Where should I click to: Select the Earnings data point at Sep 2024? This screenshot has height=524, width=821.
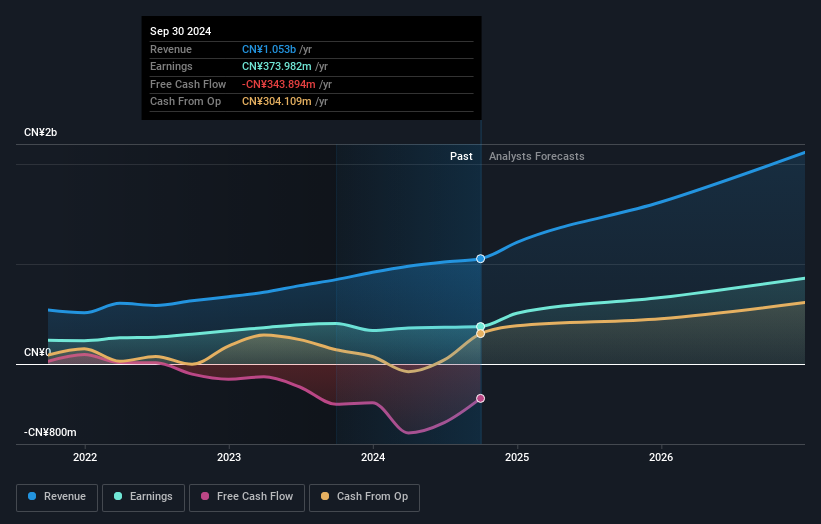pos(480,327)
